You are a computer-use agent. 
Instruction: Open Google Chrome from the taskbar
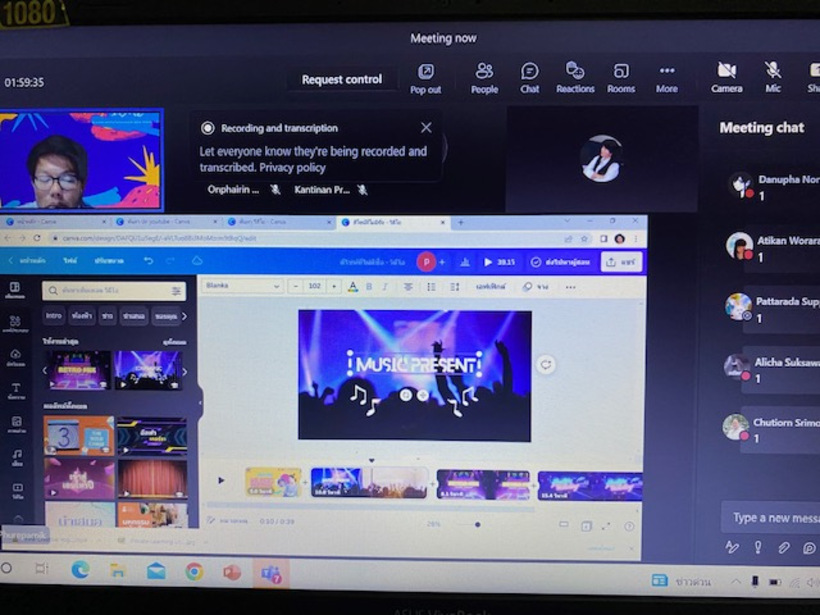click(x=194, y=571)
